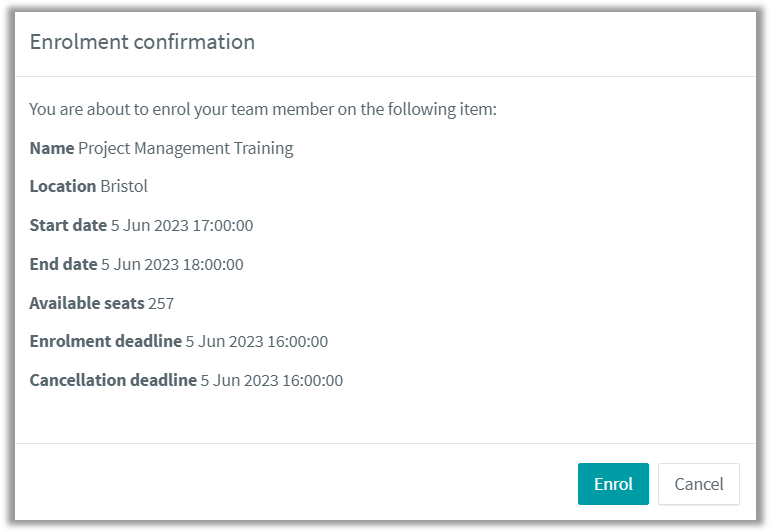This screenshot has height=532, width=771.
Task: Click the bold Location label
Action: pyautogui.click(x=63, y=186)
